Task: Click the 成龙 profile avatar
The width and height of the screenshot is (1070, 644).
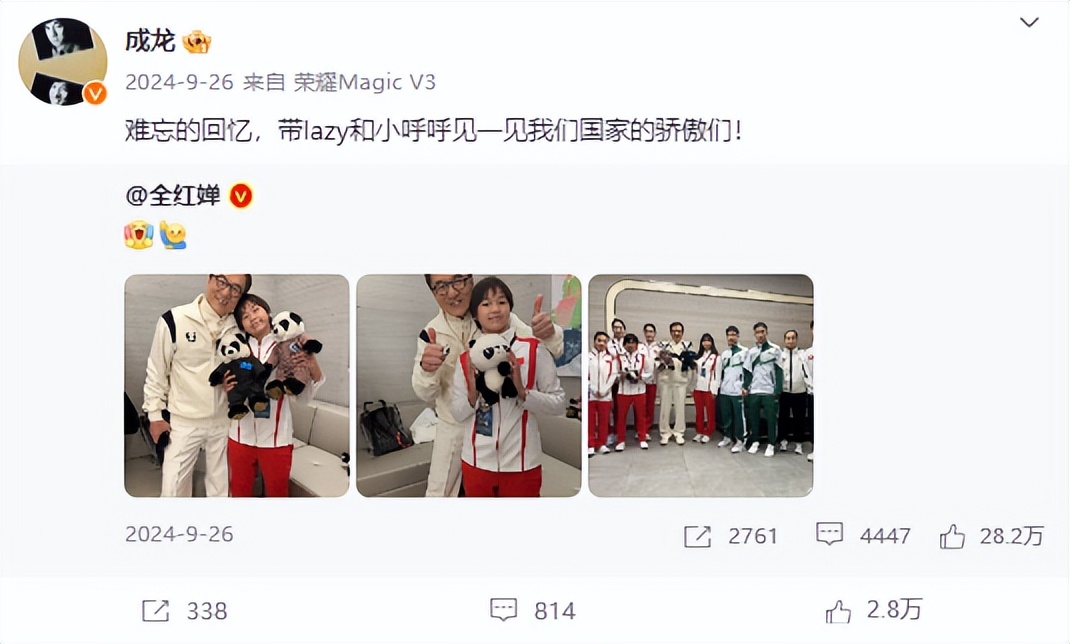Action: [x=63, y=62]
